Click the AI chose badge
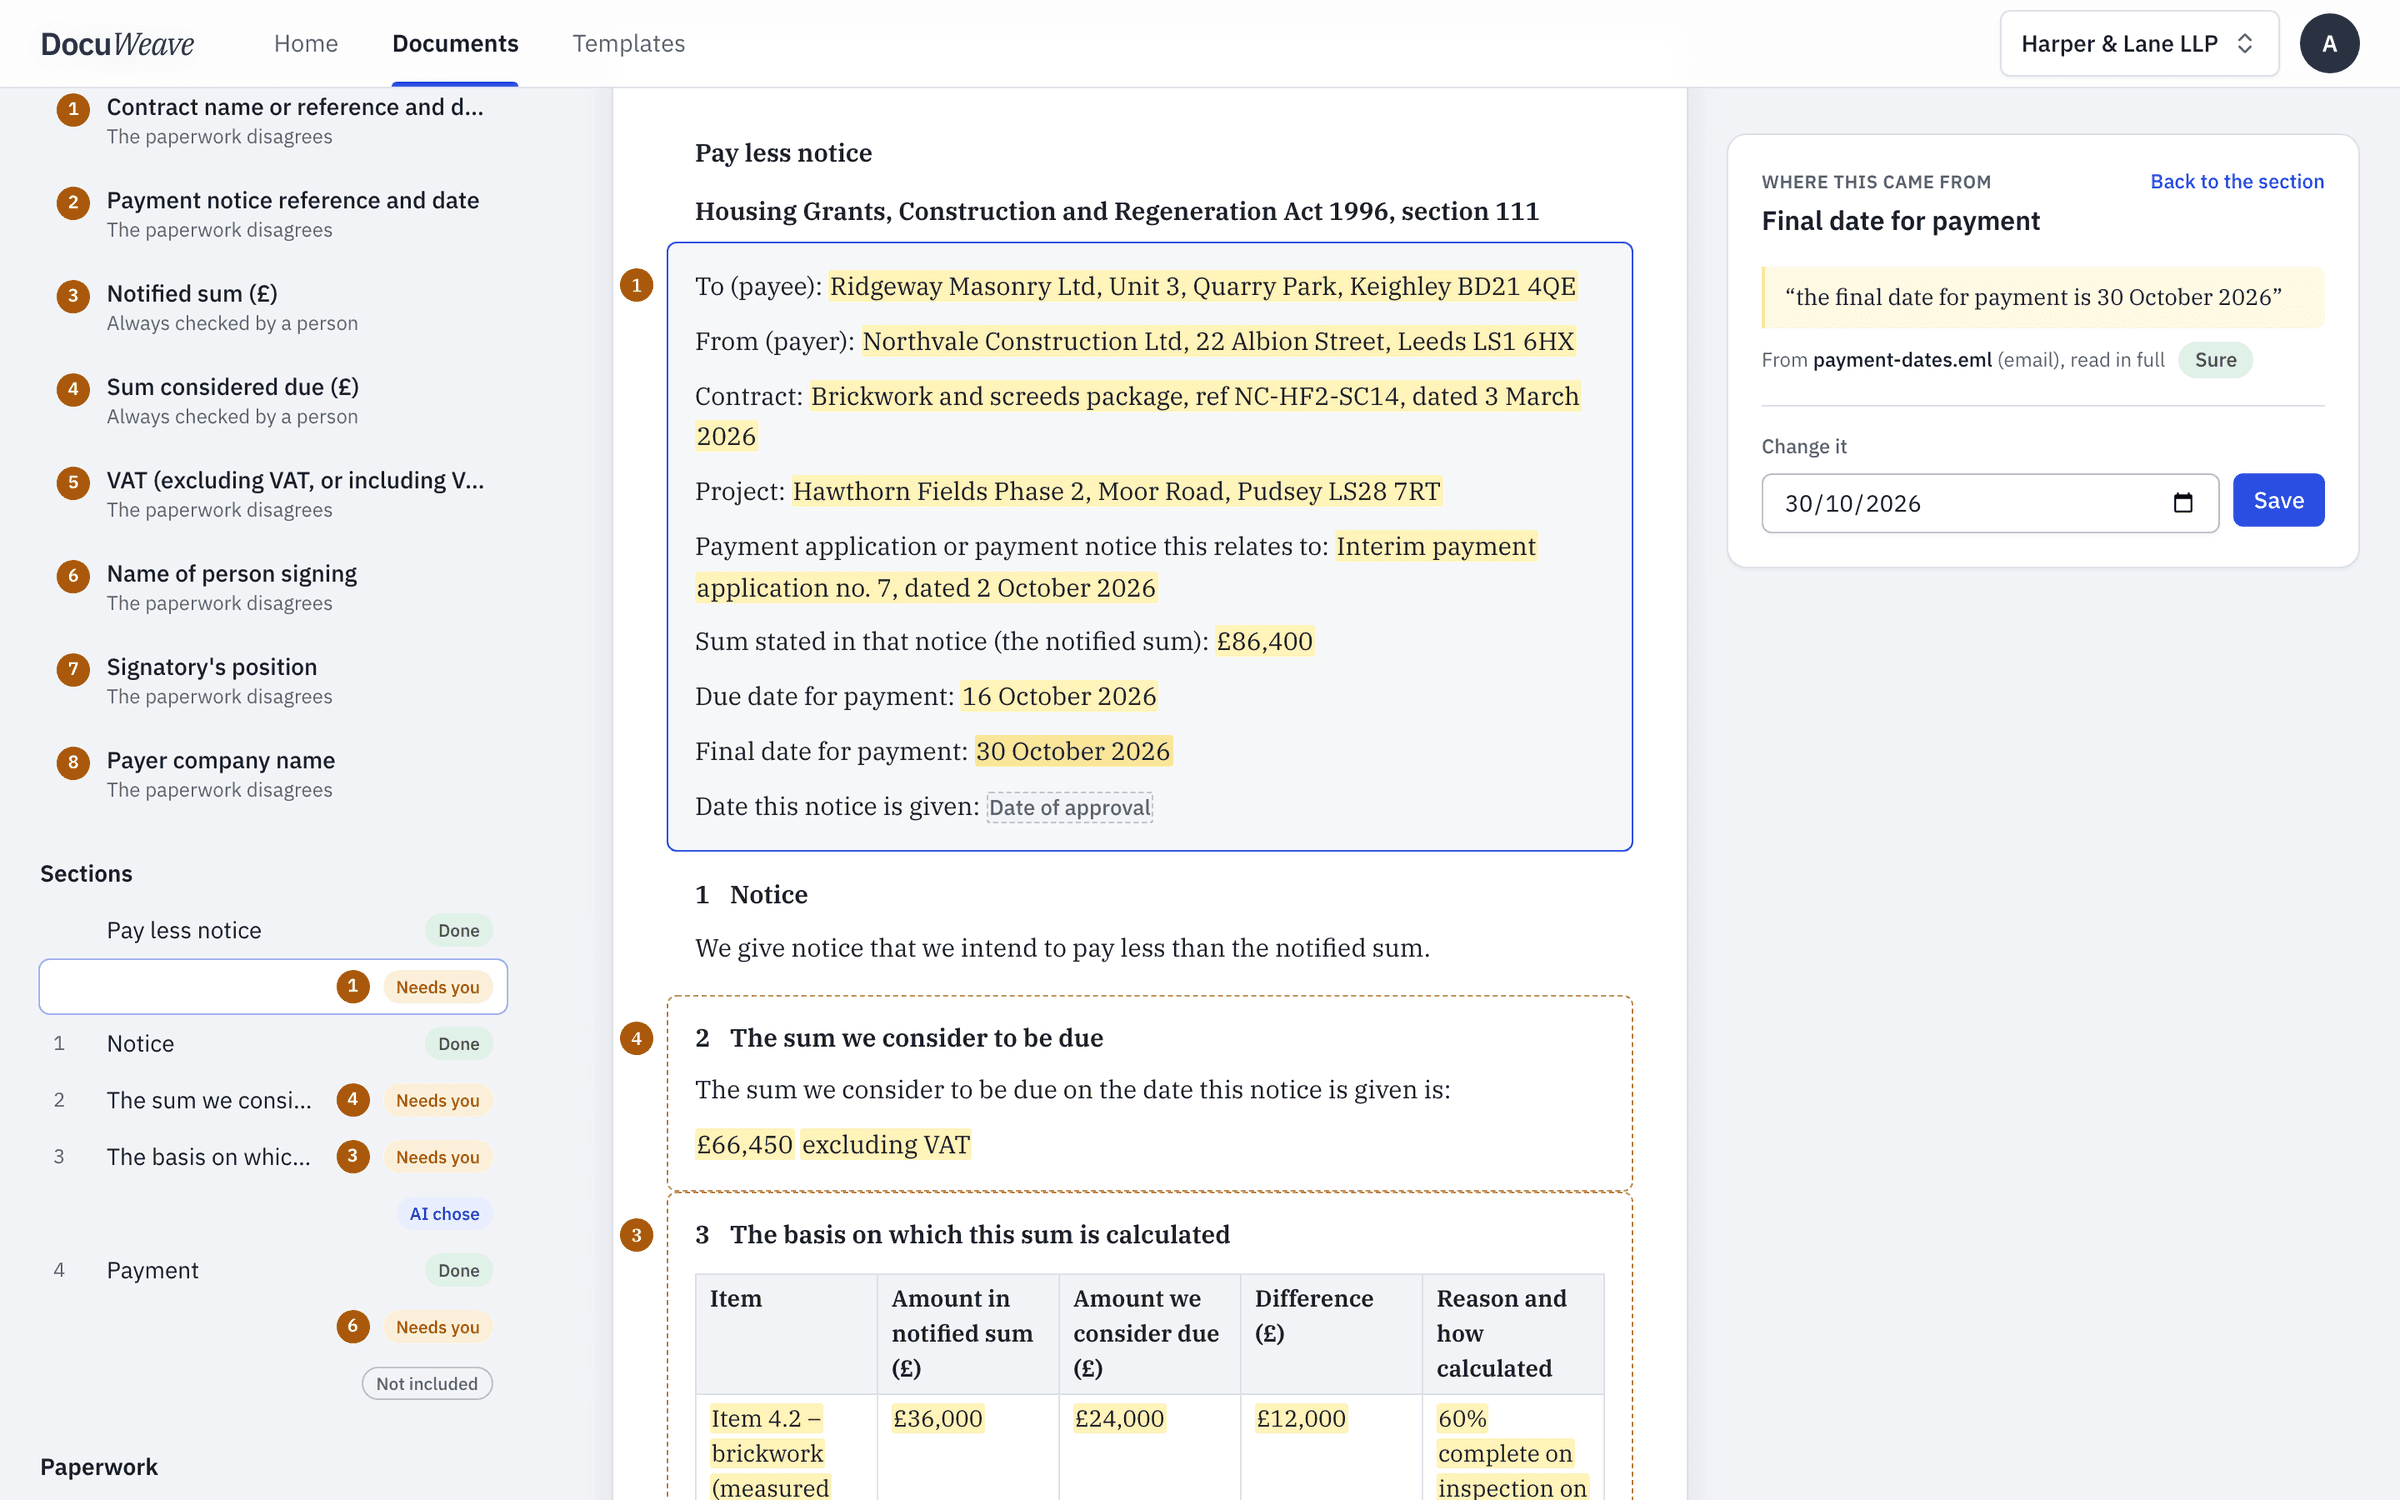Image resolution: width=2400 pixels, height=1500 pixels. [x=444, y=1213]
